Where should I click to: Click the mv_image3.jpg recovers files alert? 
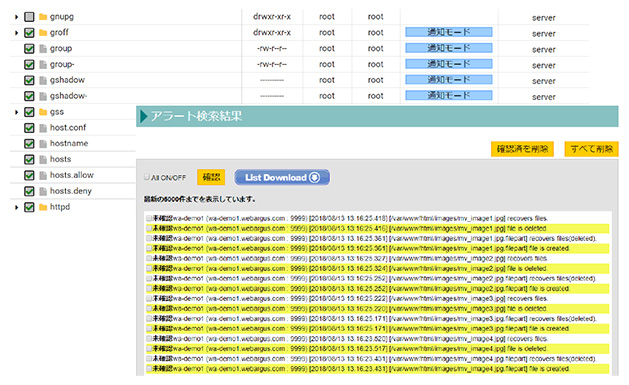(x=377, y=299)
